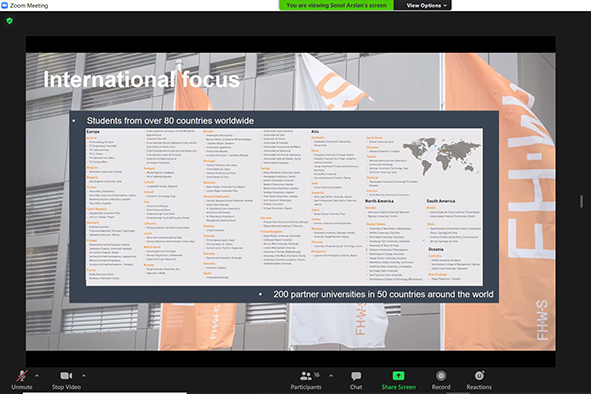
Task: Open the Participants panel
Action: pyautogui.click(x=306, y=379)
